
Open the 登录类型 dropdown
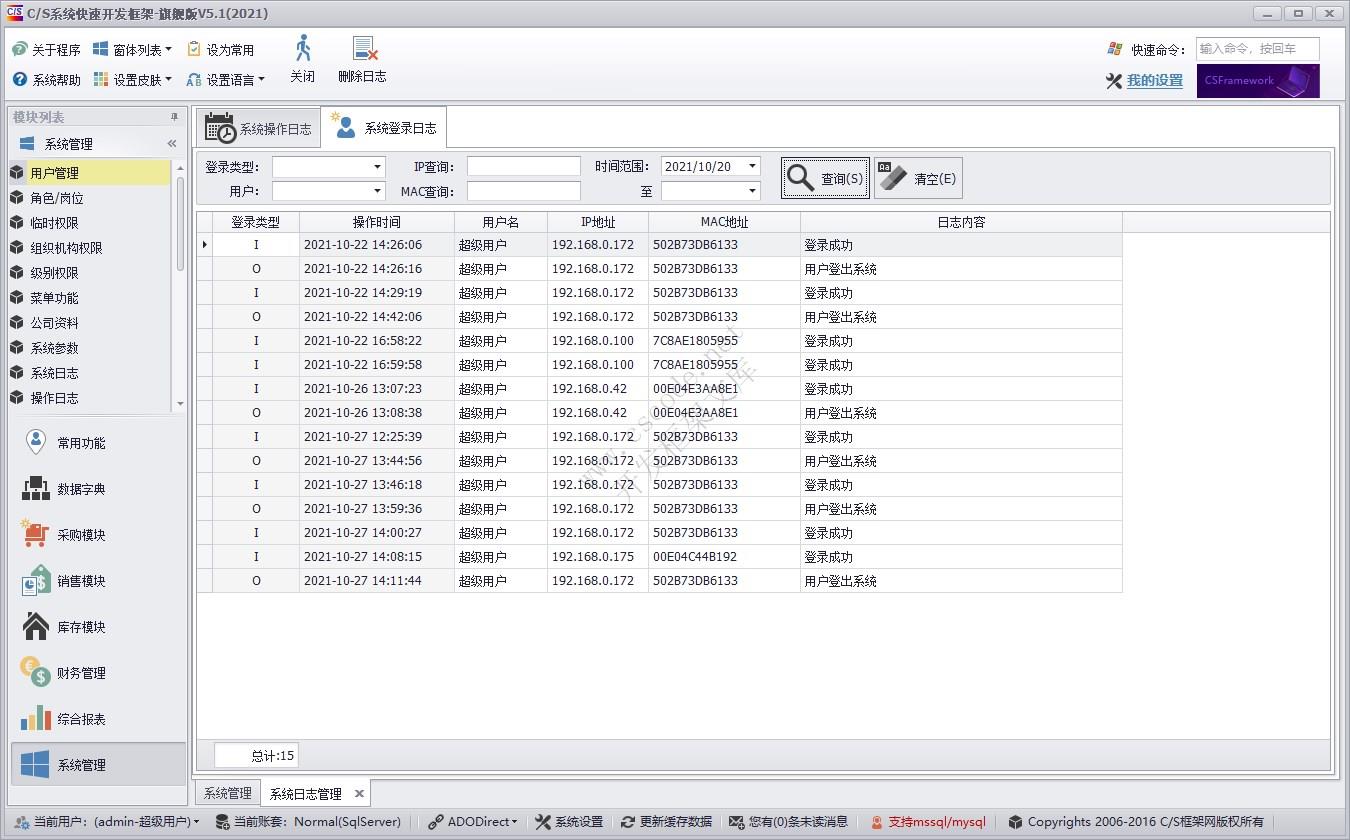pyautogui.click(x=375, y=166)
